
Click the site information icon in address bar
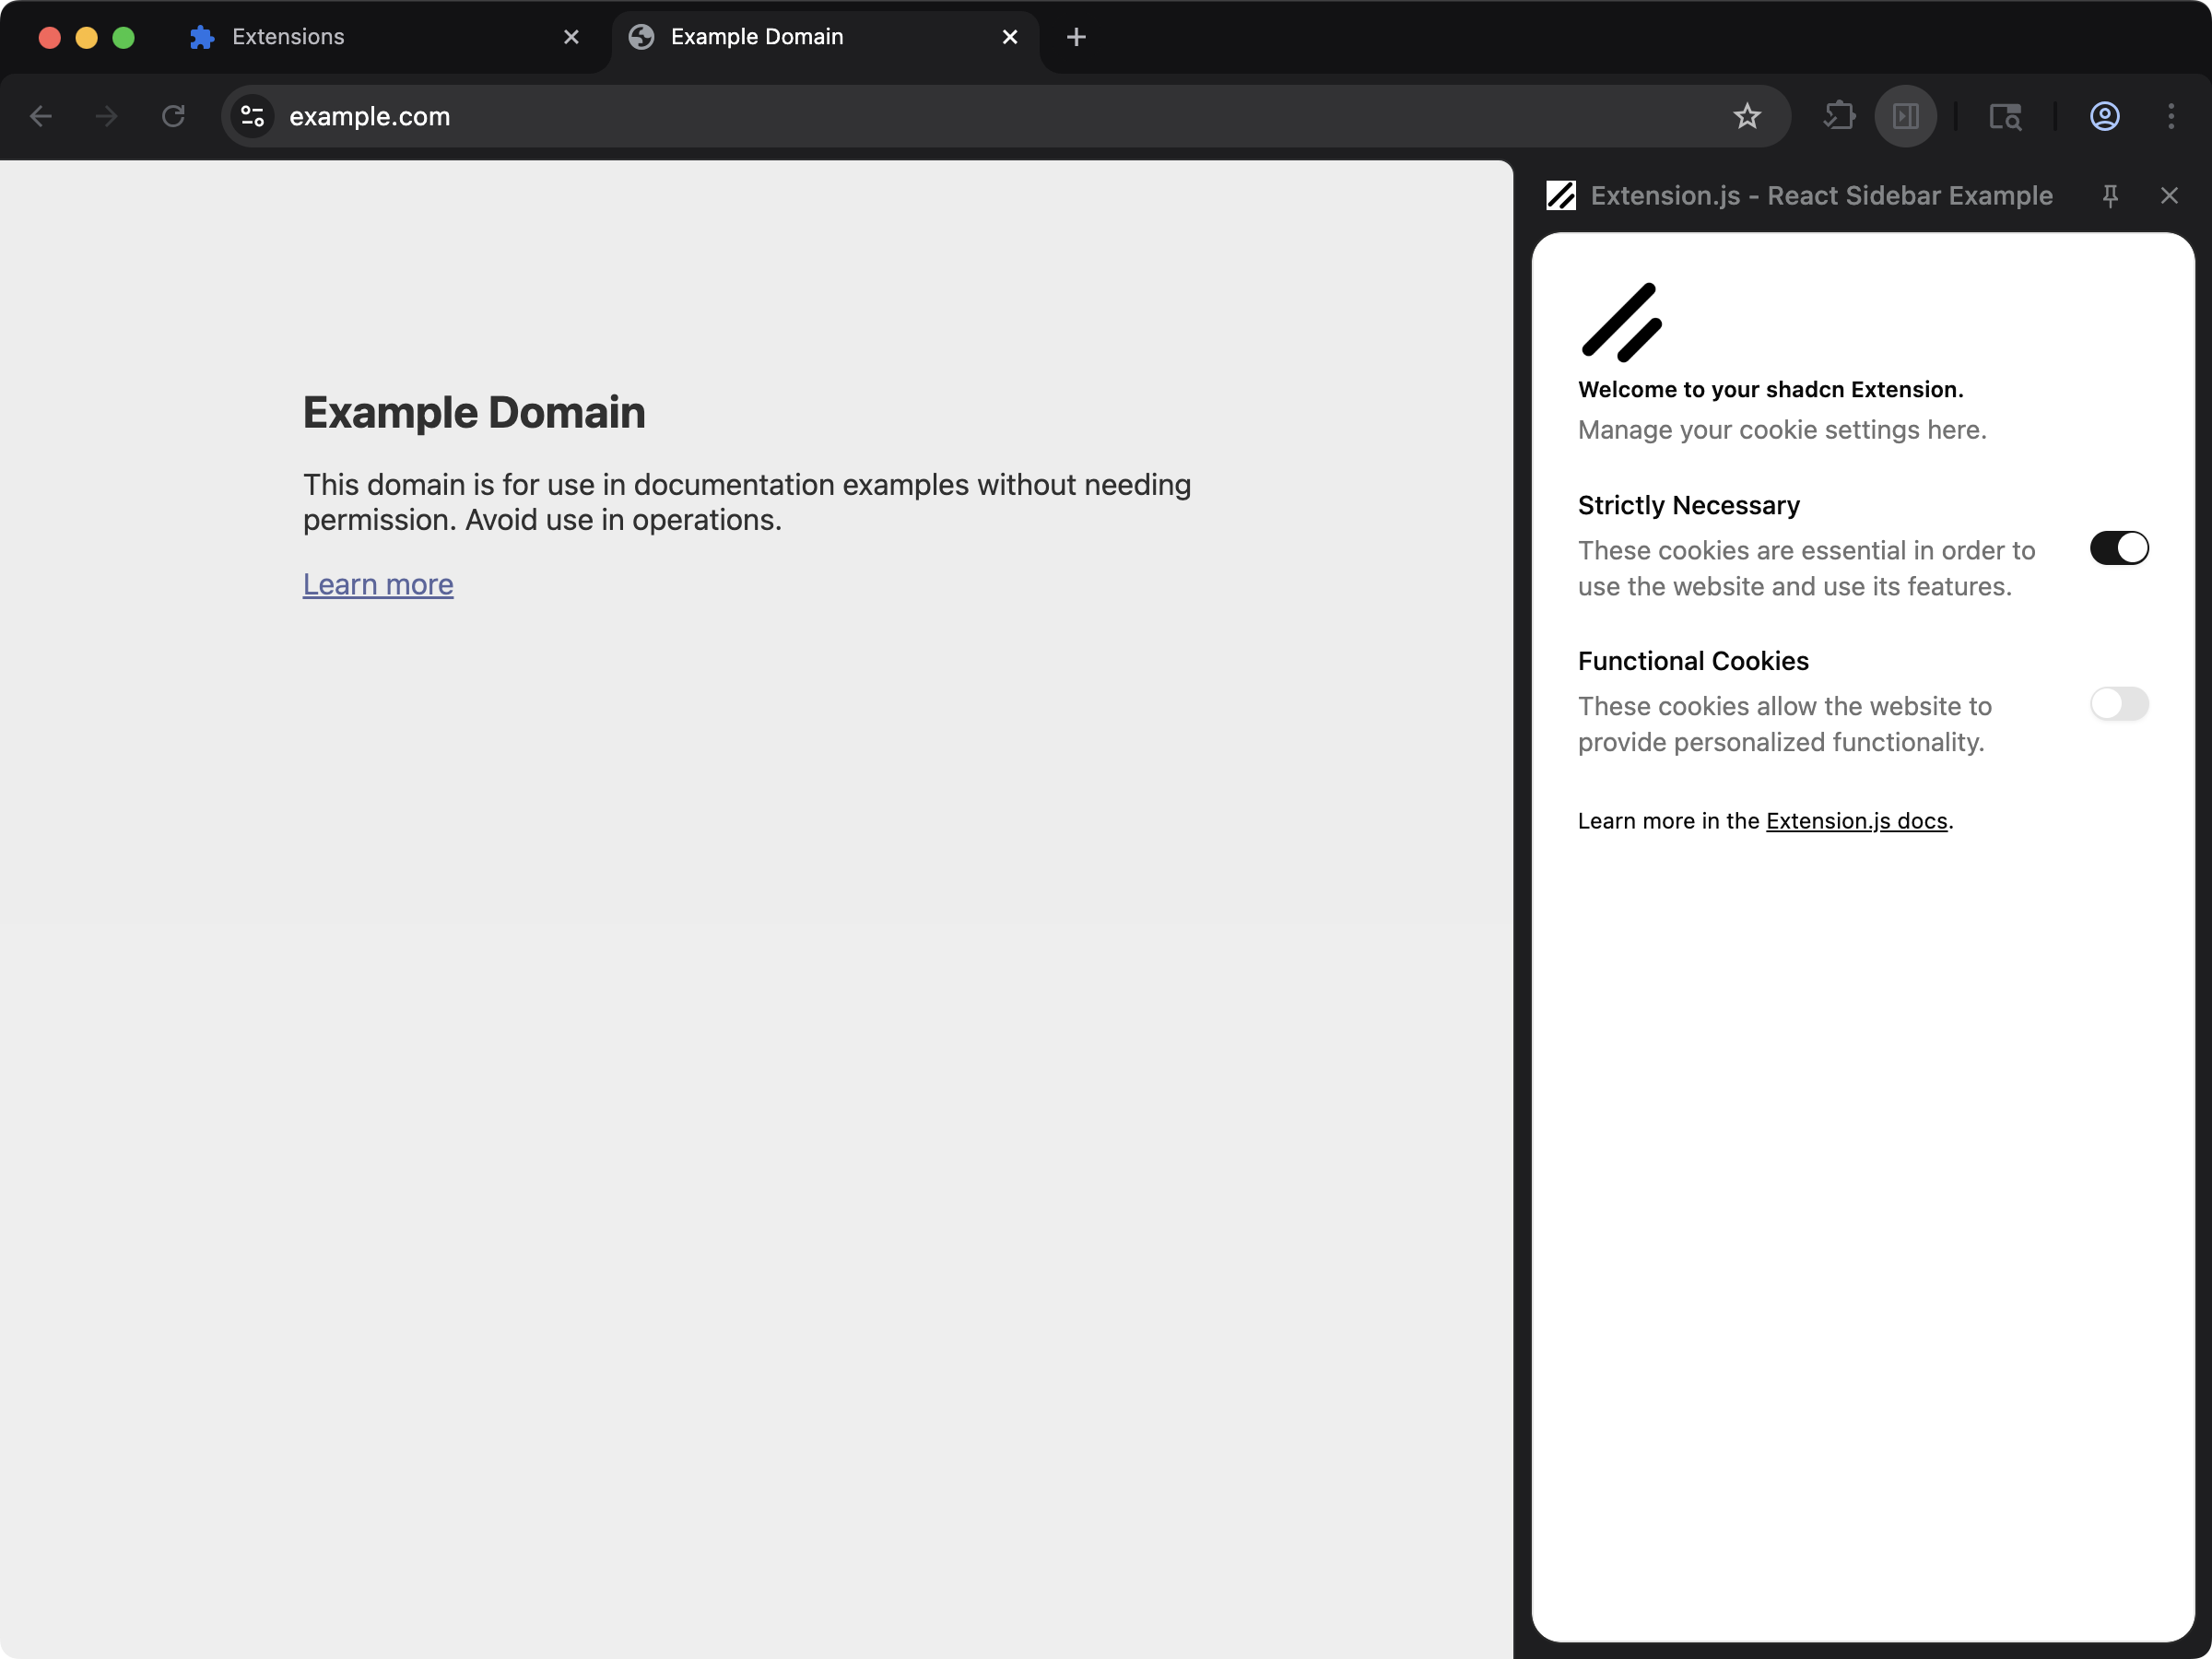pyautogui.click(x=252, y=116)
